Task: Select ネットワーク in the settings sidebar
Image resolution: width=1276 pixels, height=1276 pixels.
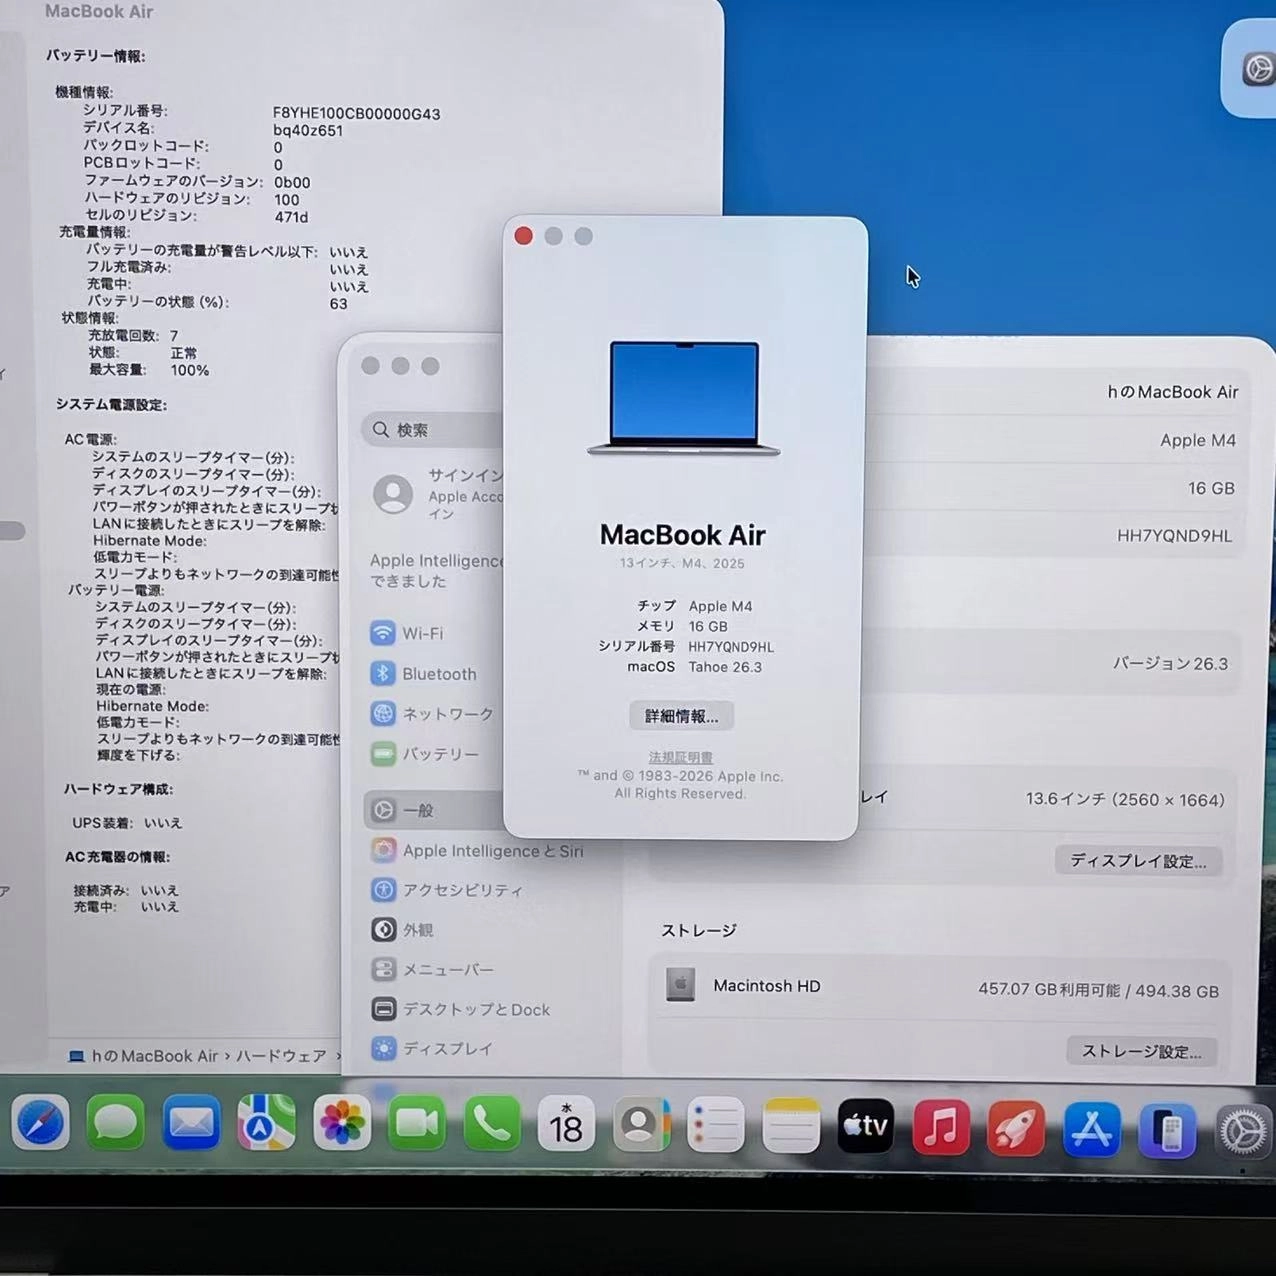Action: pos(446,714)
